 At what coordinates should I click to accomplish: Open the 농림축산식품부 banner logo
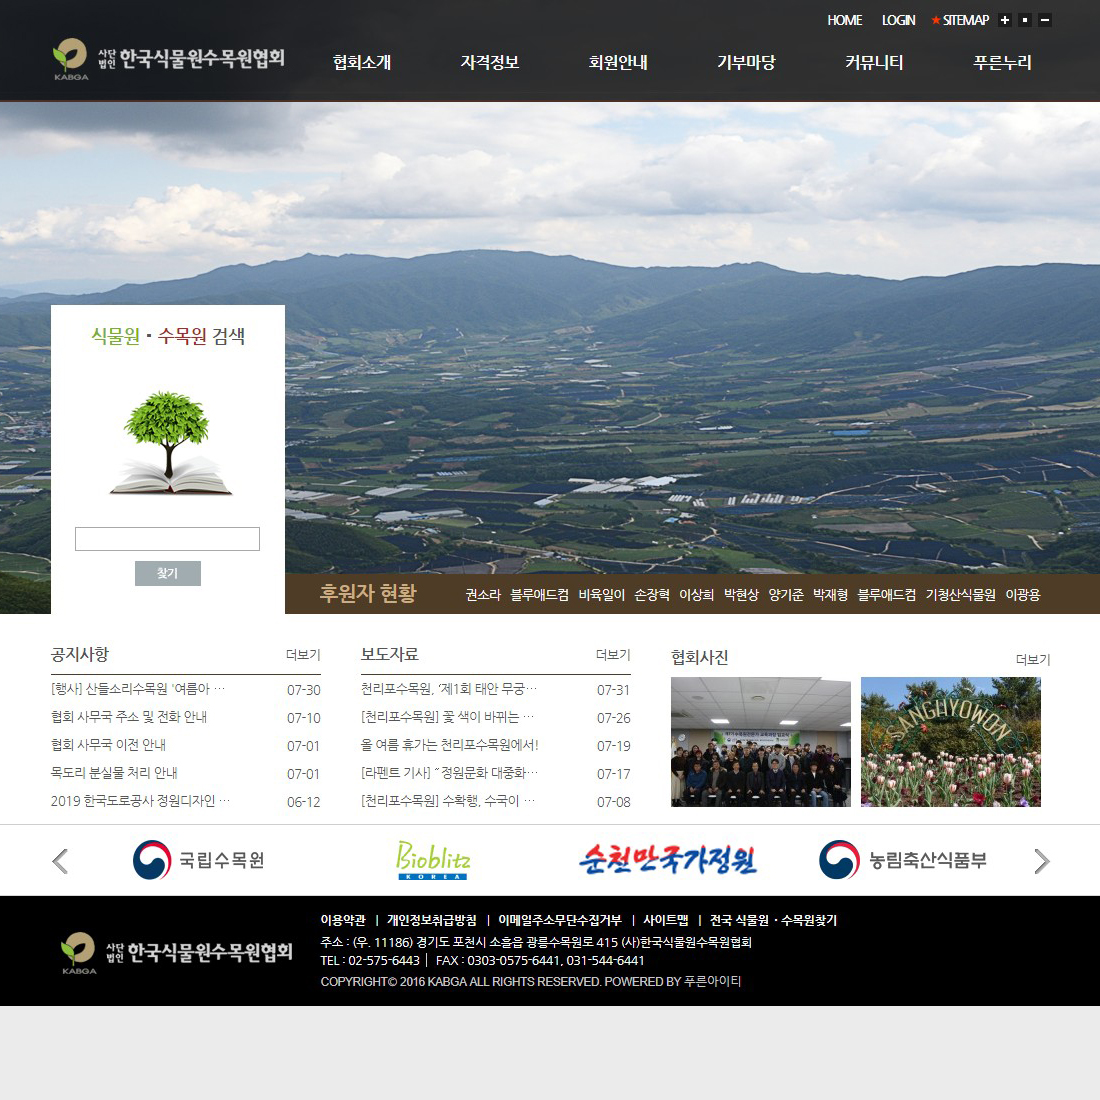(x=903, y=861)
